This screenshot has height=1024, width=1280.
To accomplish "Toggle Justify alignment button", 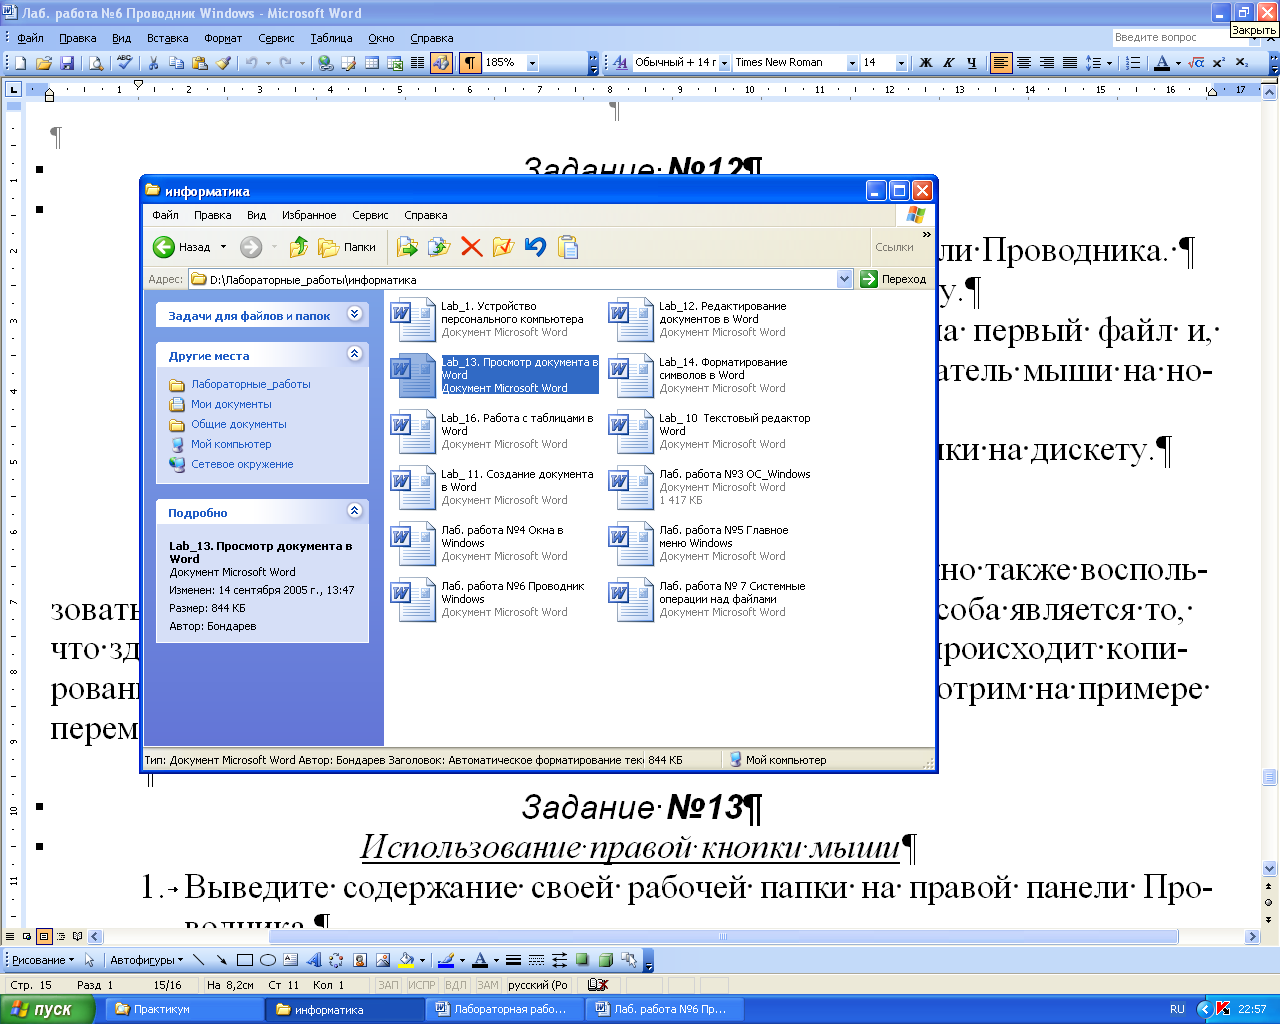I will tap(1069, 63).
